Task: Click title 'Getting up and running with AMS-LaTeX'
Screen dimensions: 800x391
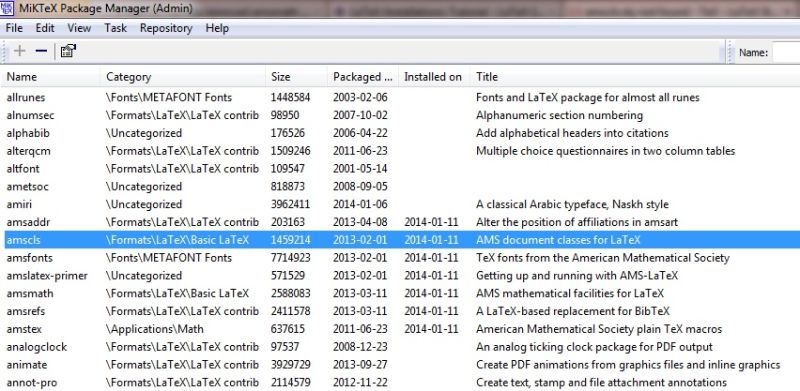Action: [577, 276]
